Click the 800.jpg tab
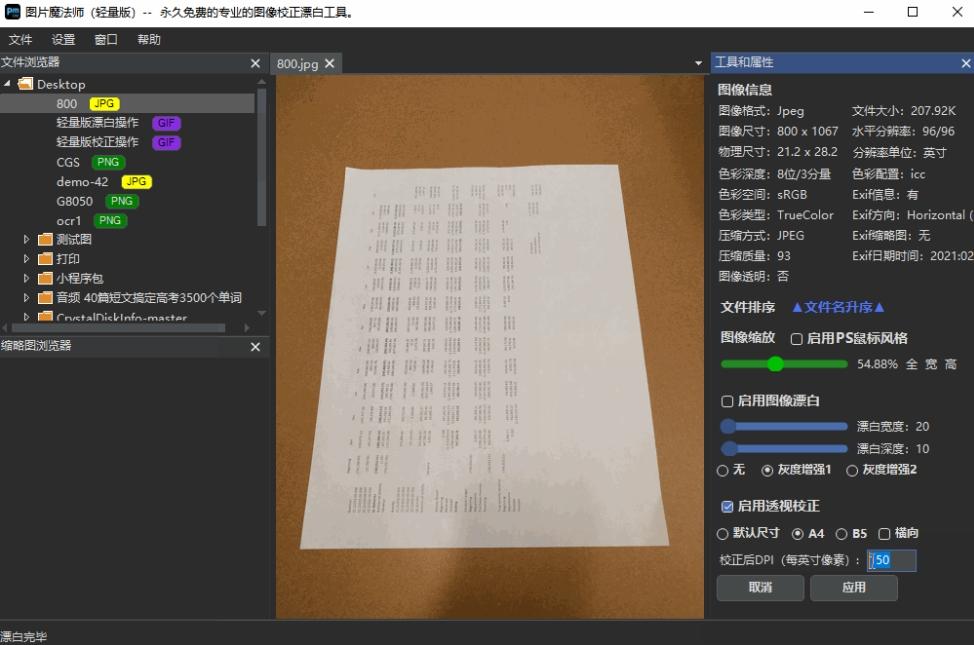Image resolution: width=974 pixels, height=645 pixels. pyautogui.click(x=300, y=62)
